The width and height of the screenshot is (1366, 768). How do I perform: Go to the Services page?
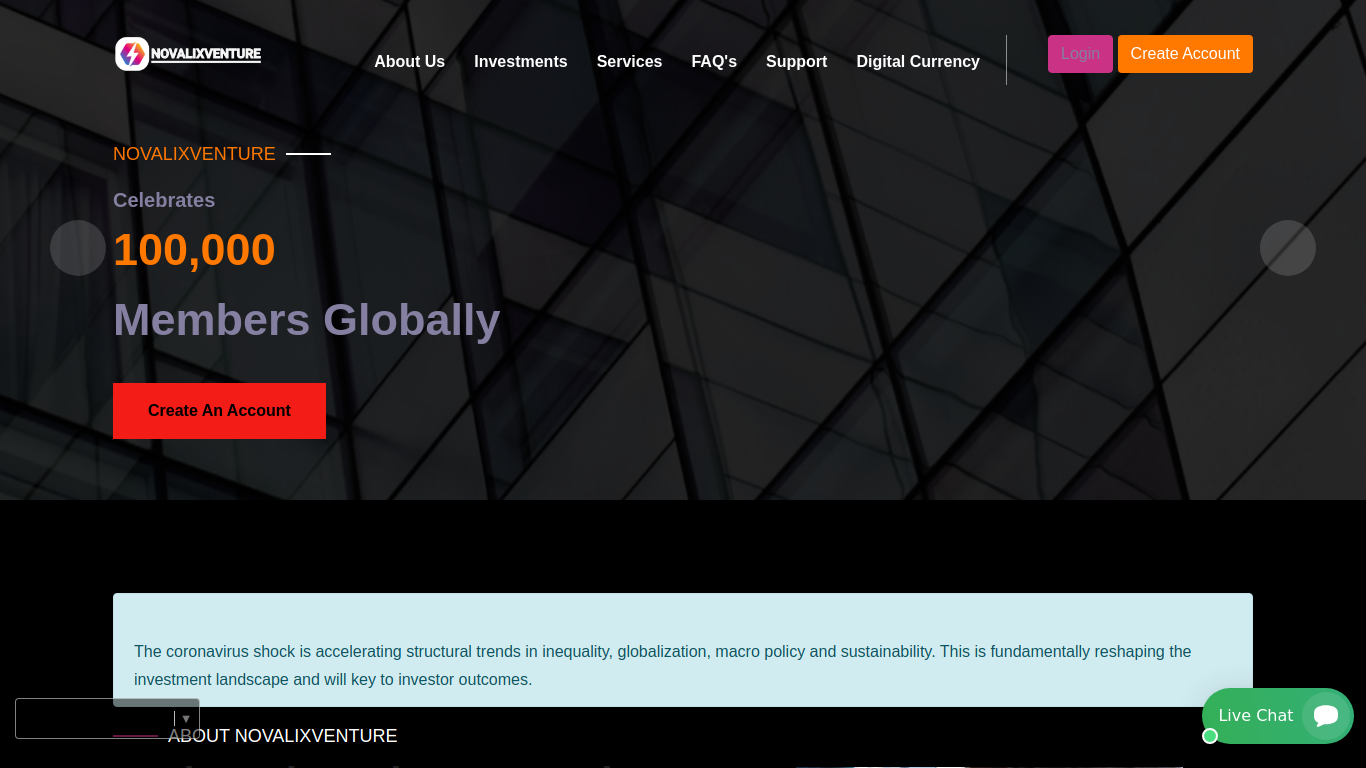tap(629, 62)
